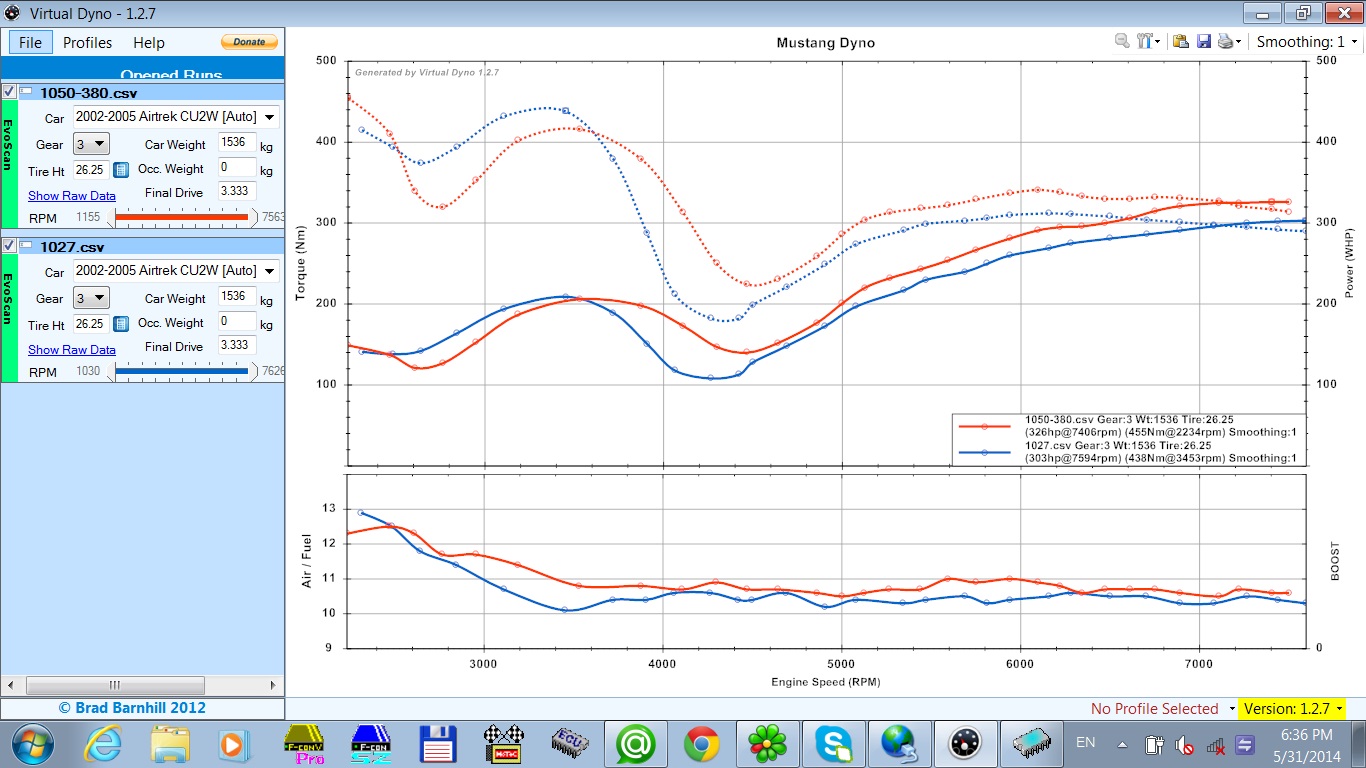Open tire height calculator for 1027.csv

[x=121, y=324]
